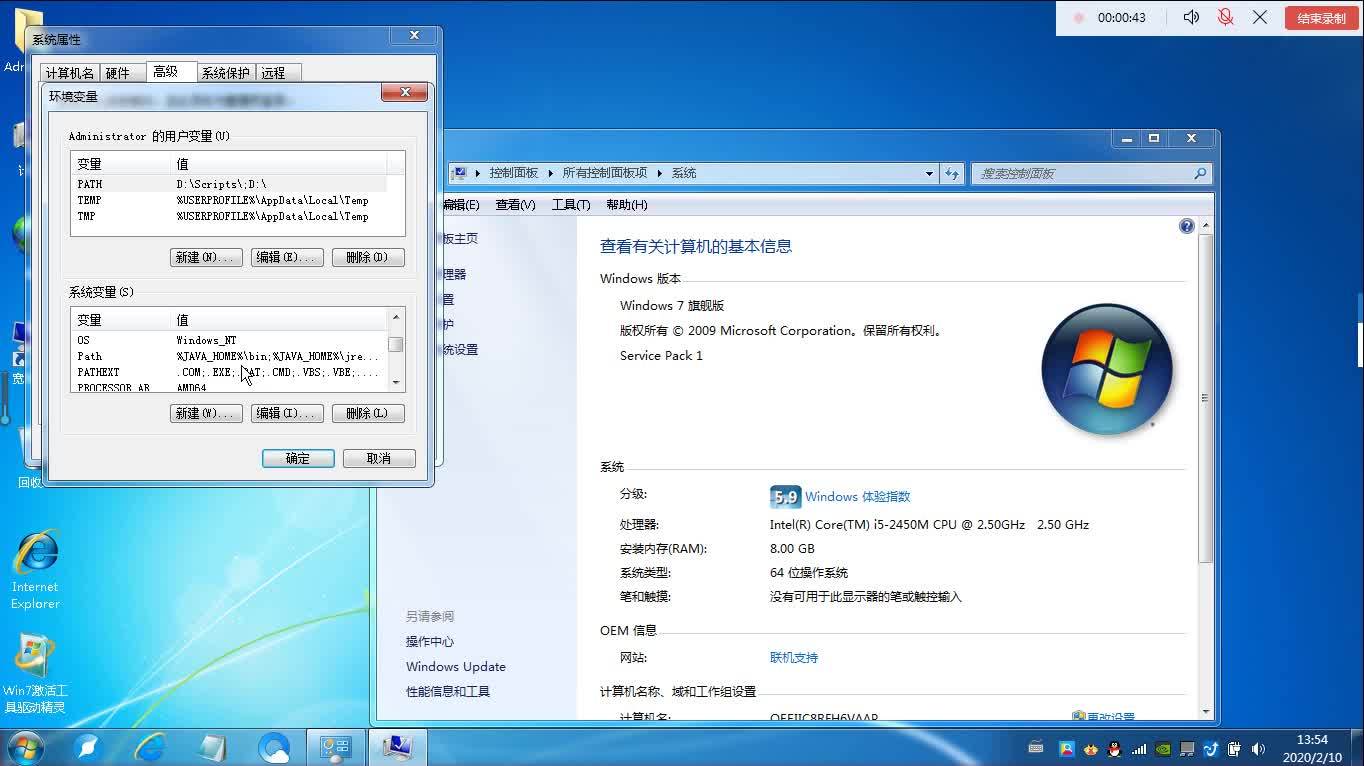Open Win7激活工具 desktop icon
This screenshot has height=766, width=1364.
(x=35, y=673)
